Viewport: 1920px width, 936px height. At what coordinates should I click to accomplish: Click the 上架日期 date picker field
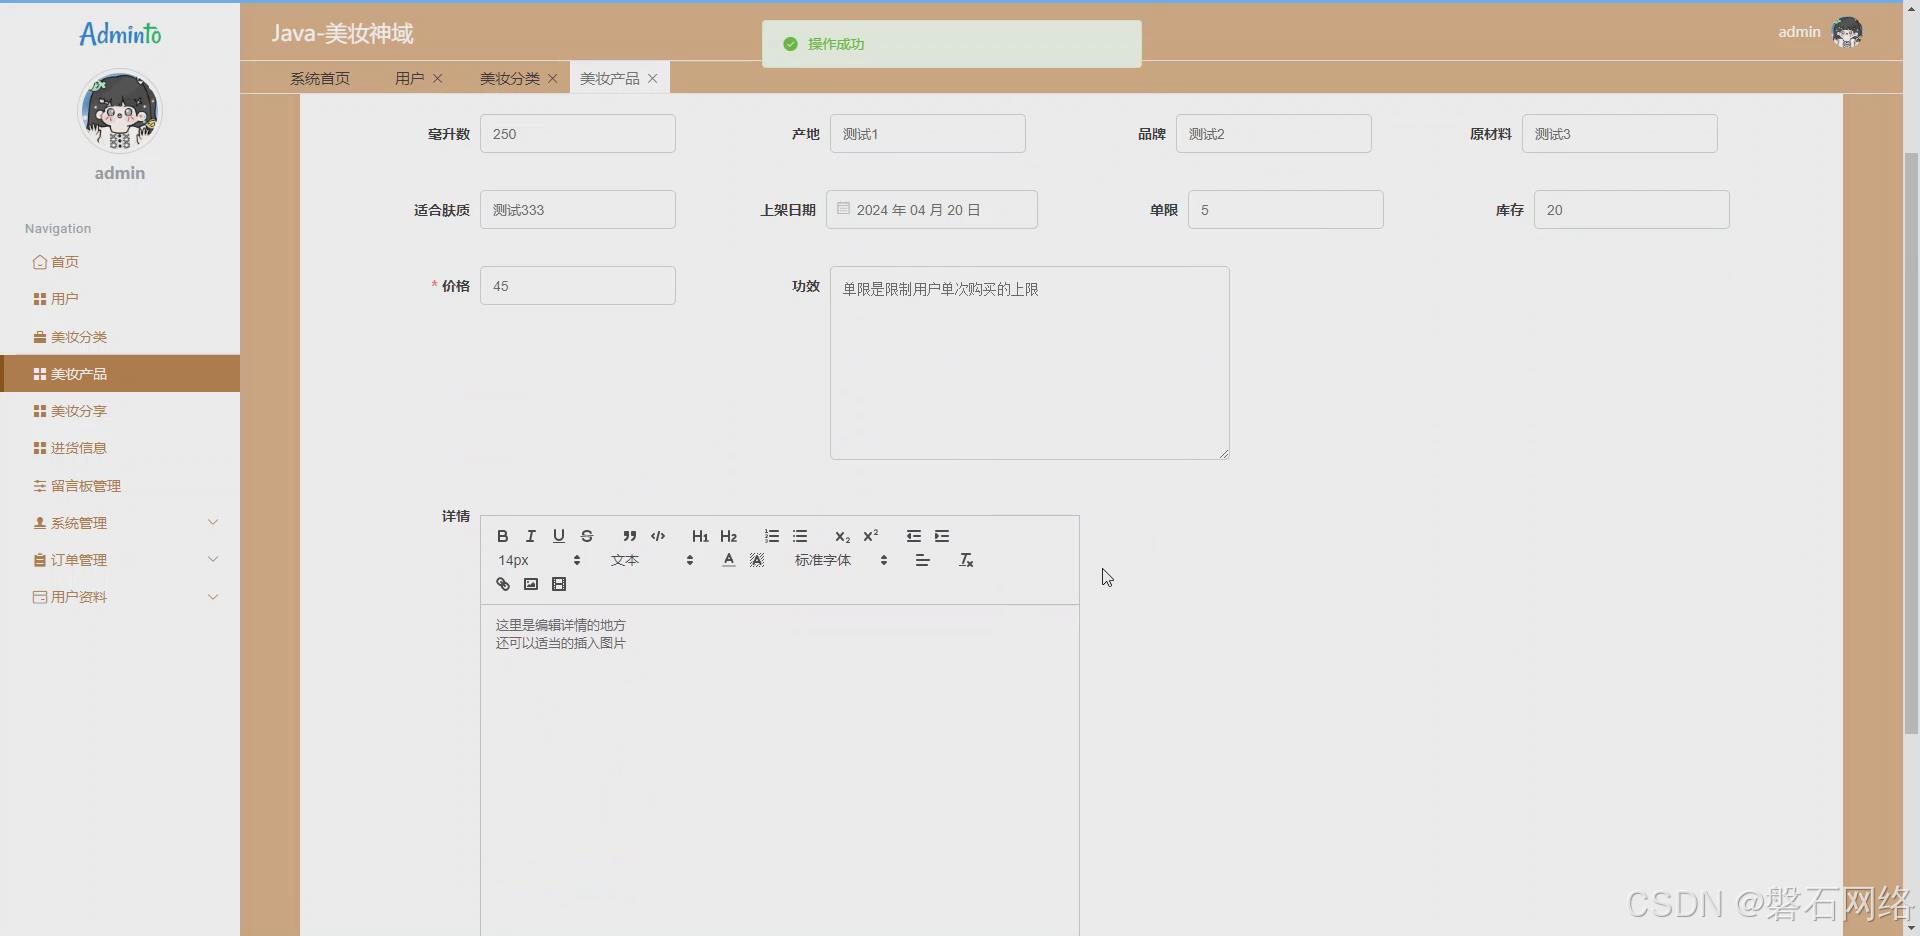(x=932, y=209)
